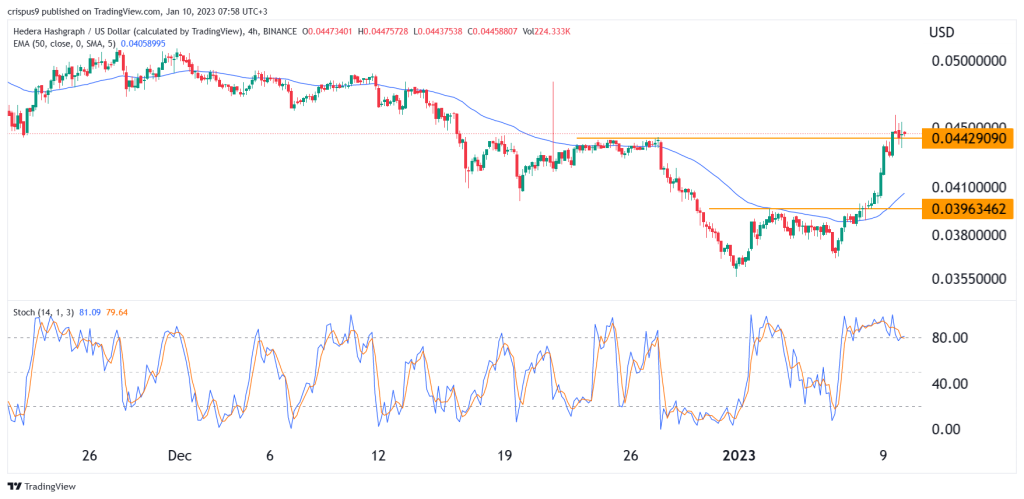Click the 9 date label on time axis
Viewport: 1024px width, 499px height.
coord(883,455)
